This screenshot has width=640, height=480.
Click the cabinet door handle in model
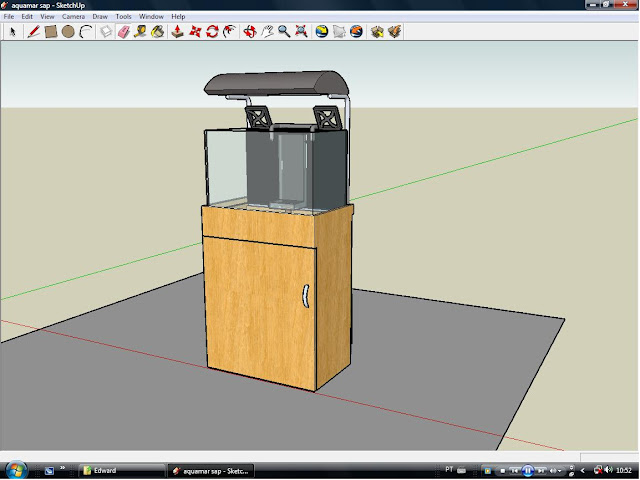[x=305, y=296]
